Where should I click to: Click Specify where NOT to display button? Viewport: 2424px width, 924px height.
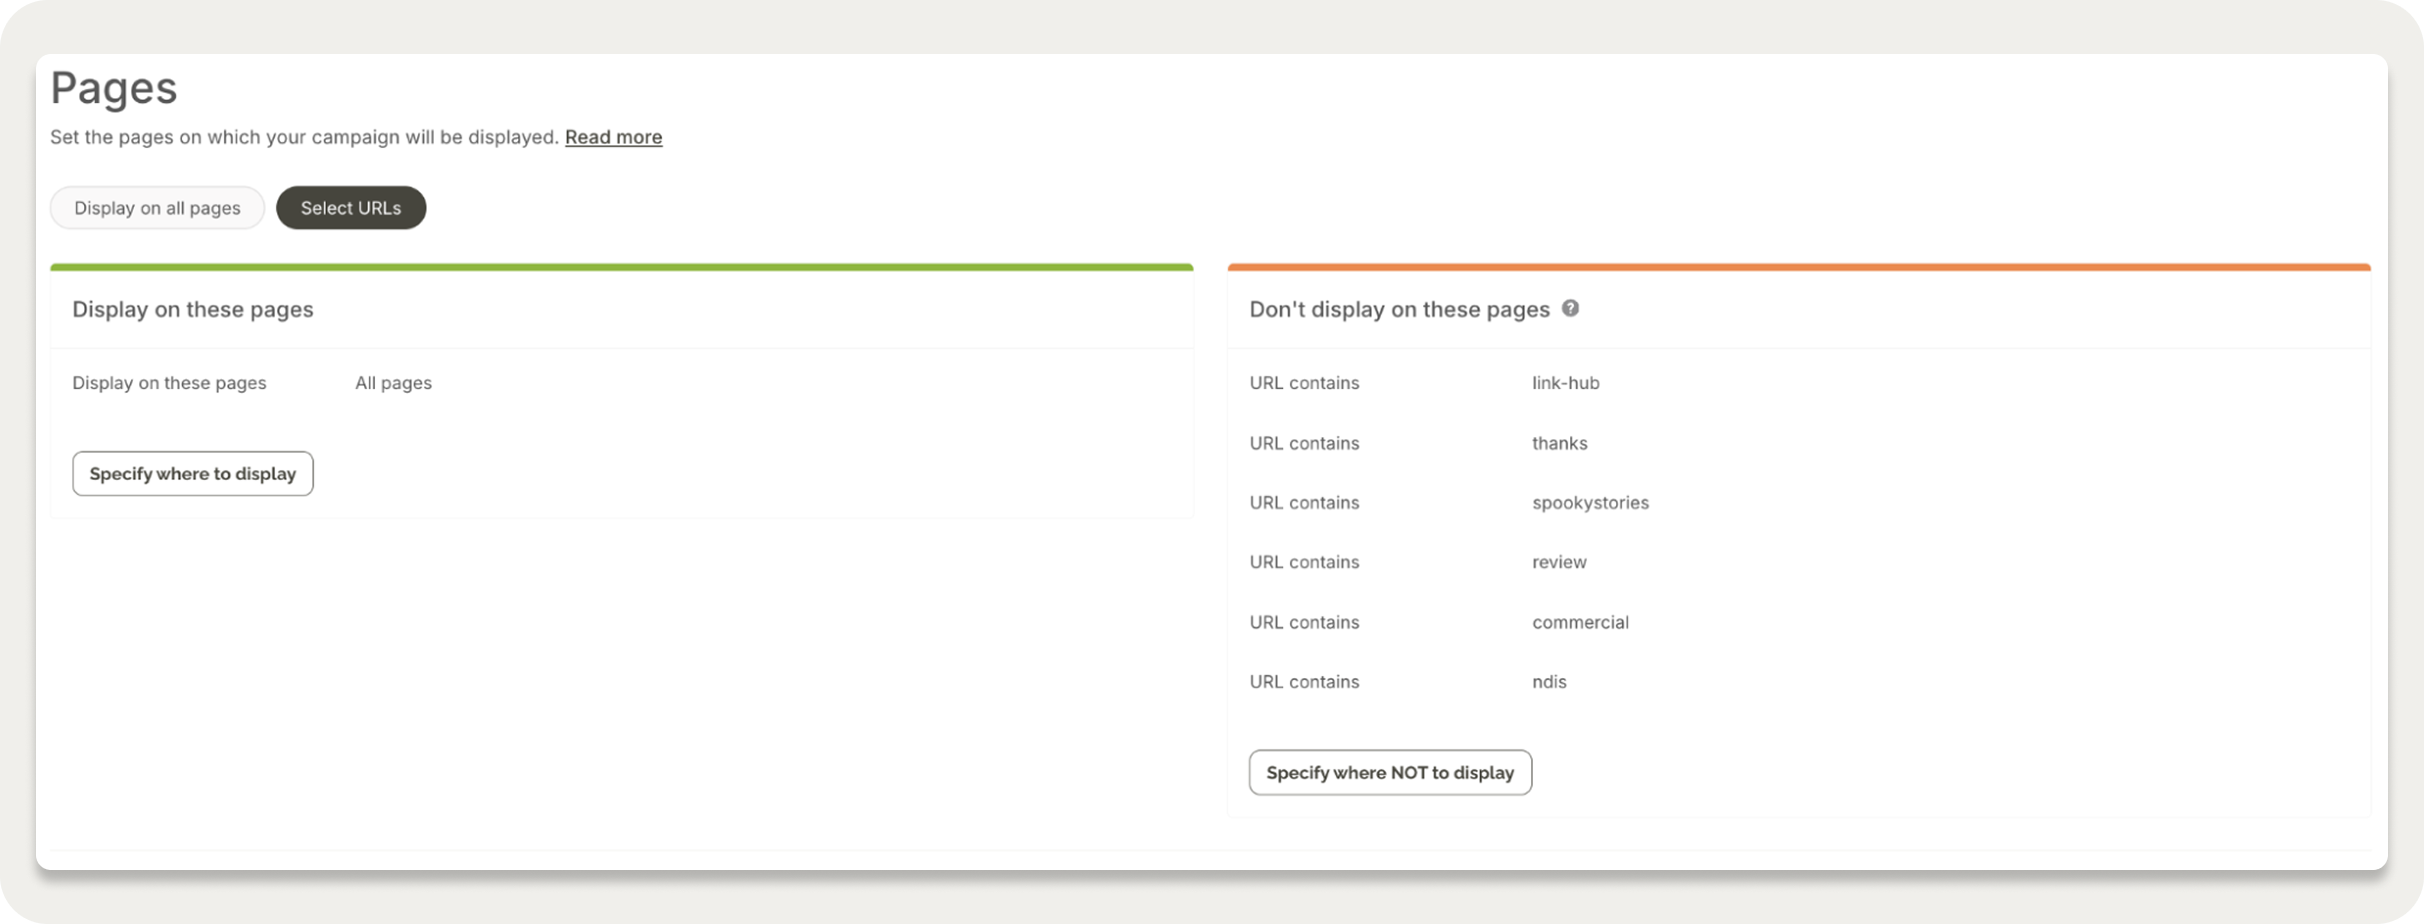click(1390, 773)
